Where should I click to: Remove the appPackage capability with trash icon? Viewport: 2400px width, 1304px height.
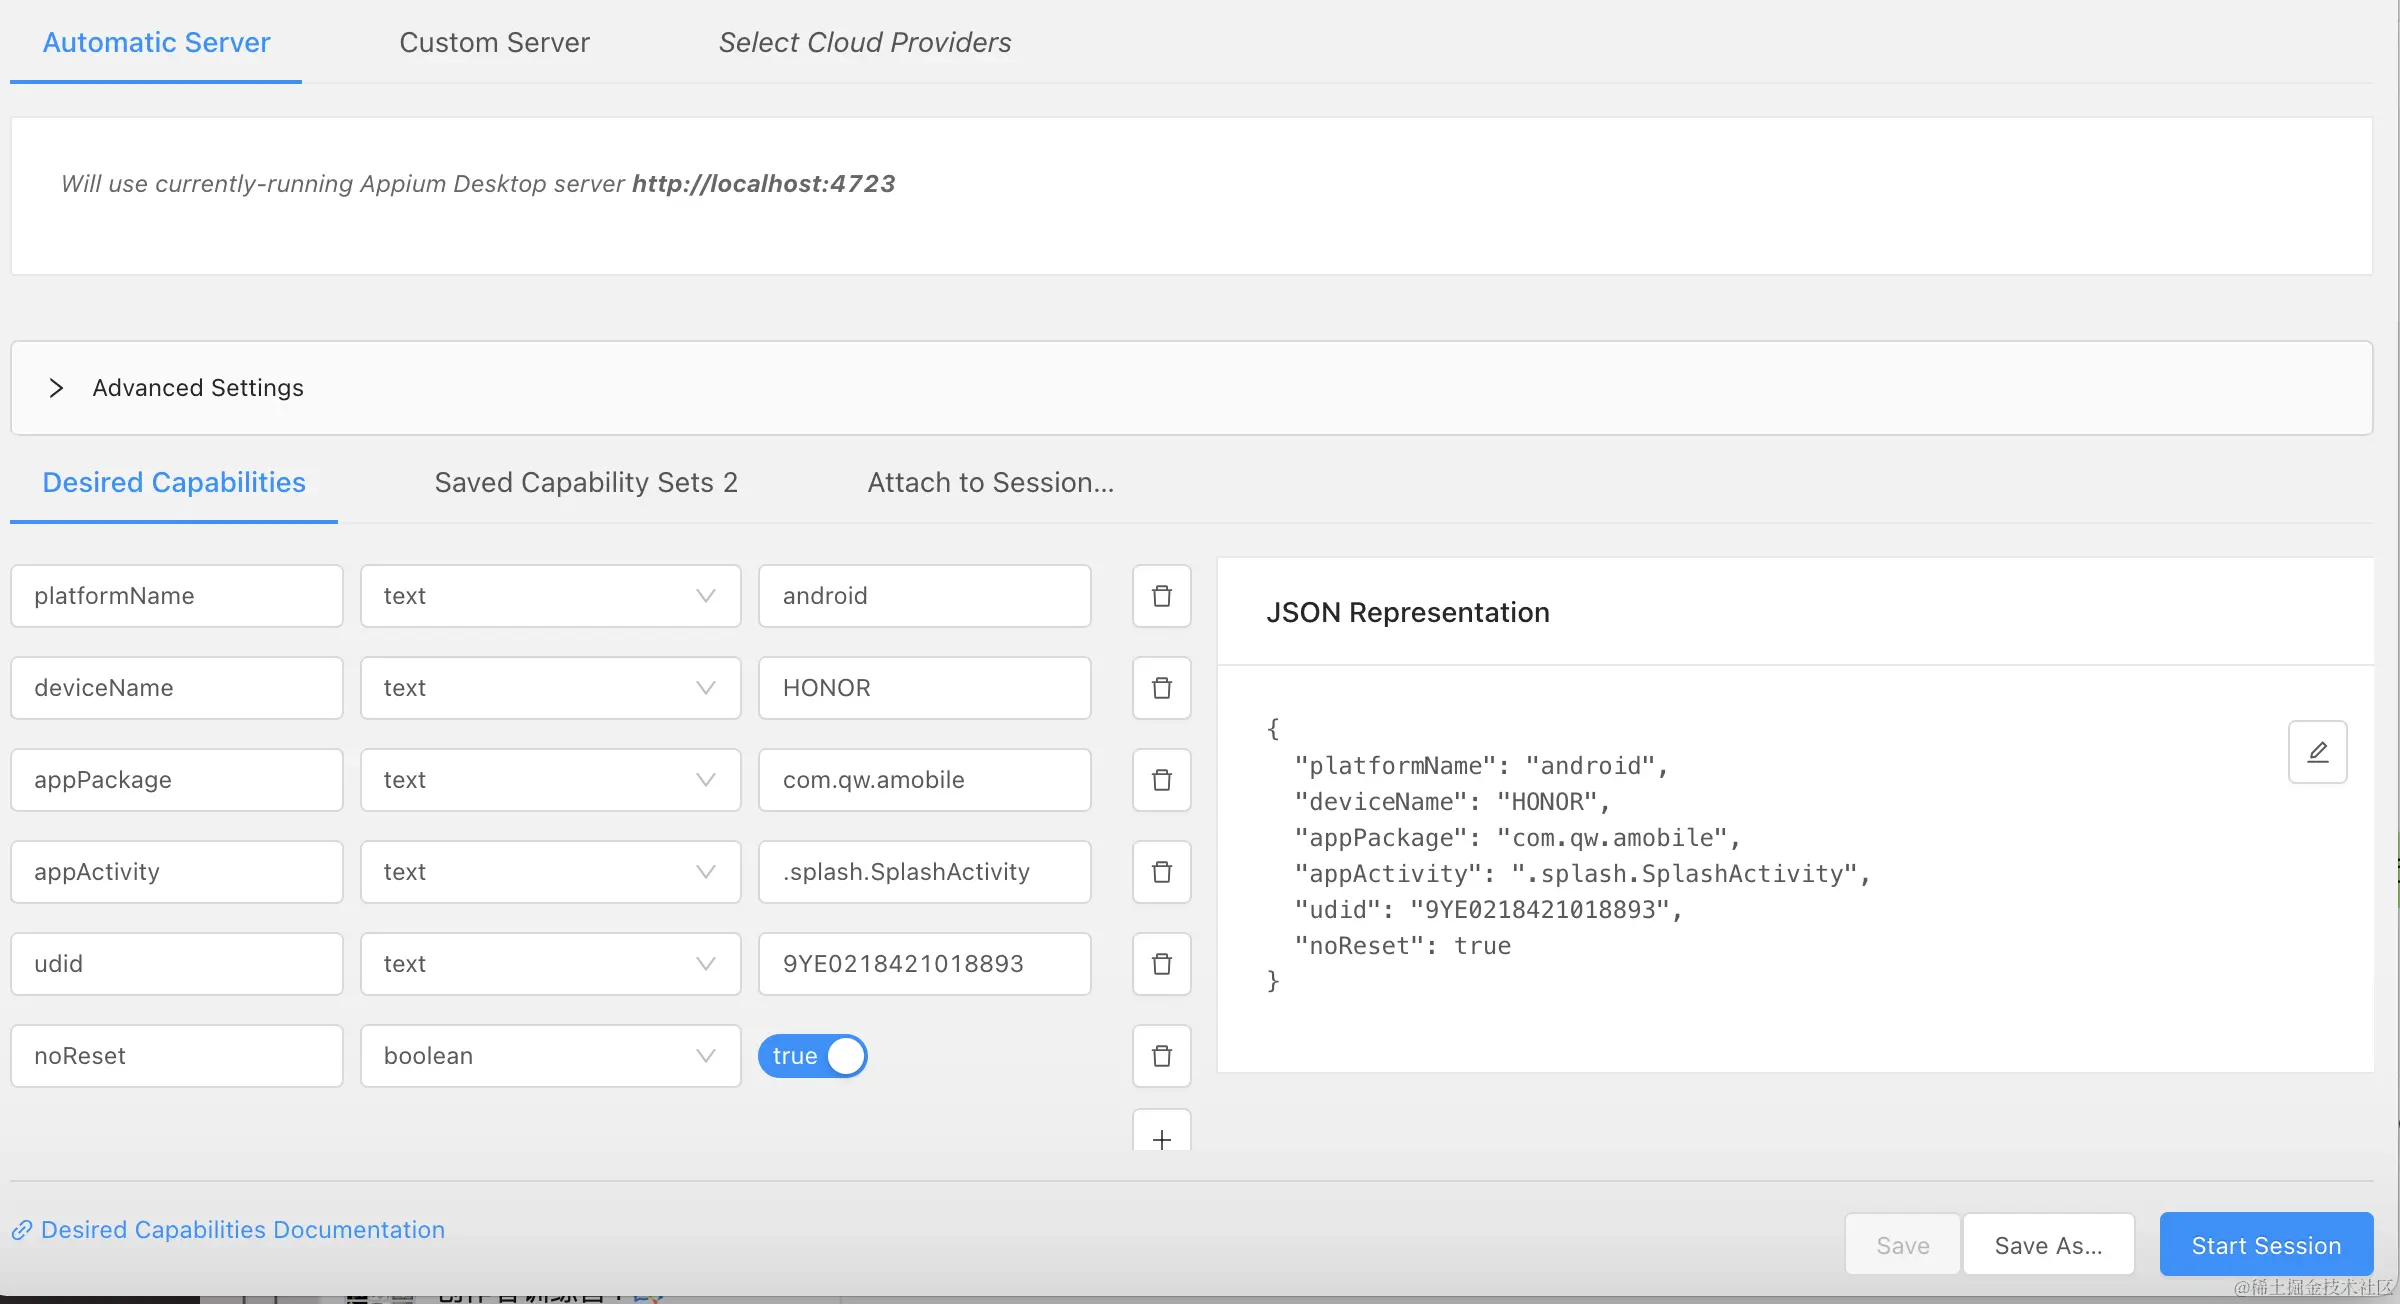click(x=1161, y=780)
